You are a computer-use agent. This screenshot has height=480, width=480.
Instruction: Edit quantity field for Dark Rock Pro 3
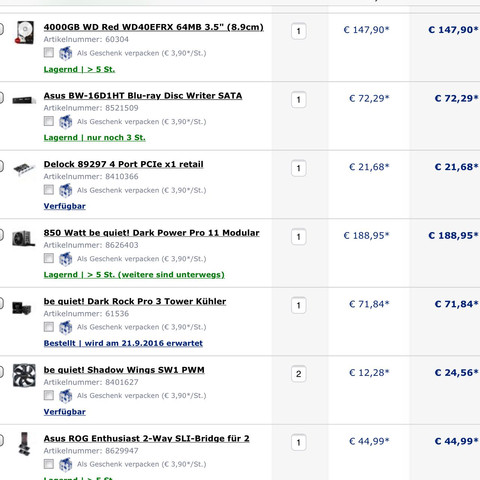click(x=299, y=305)
